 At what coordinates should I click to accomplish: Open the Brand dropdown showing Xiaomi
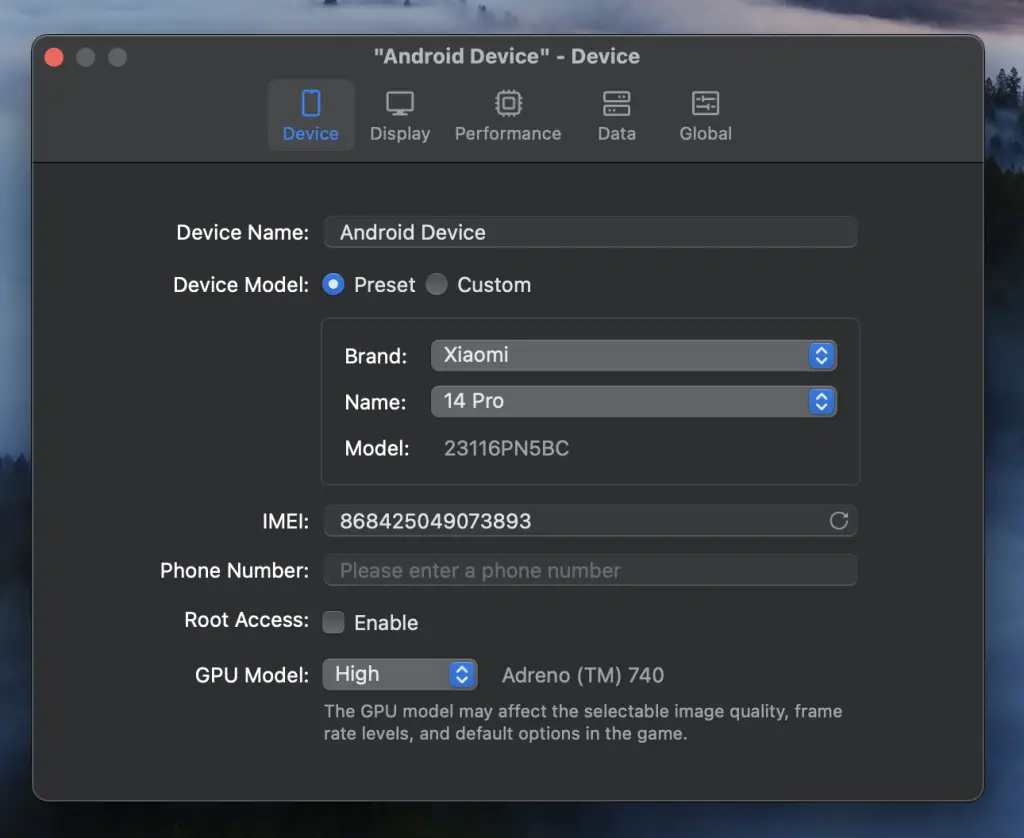633,355
